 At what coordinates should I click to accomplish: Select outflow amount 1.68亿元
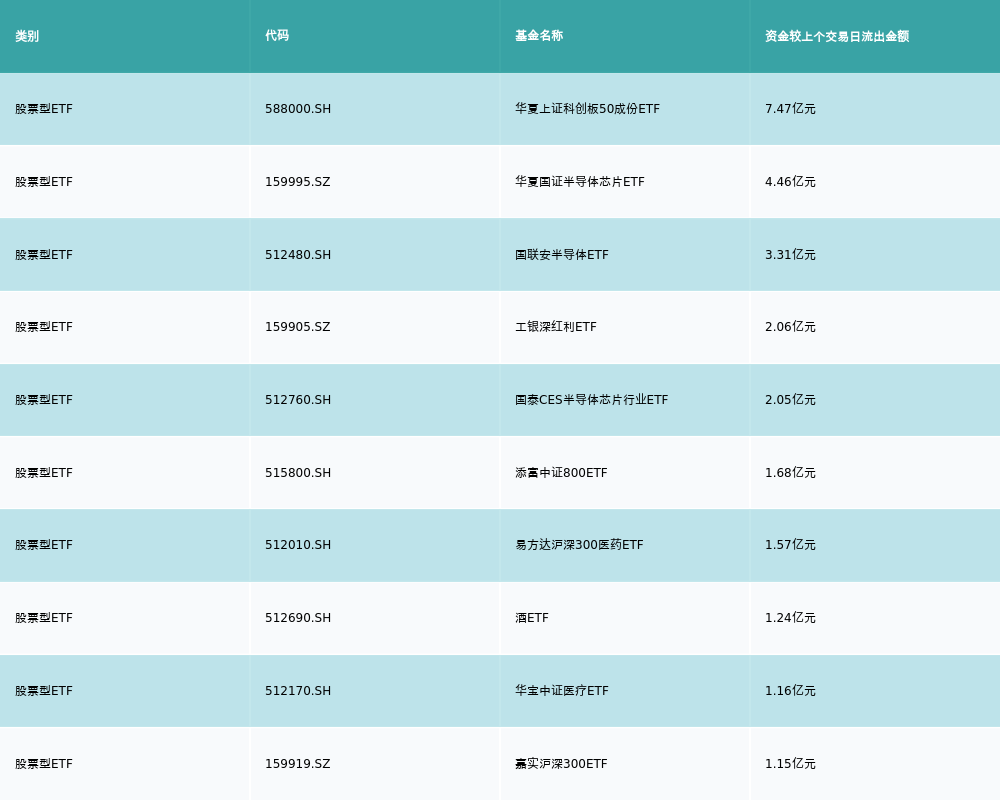[x=790, y=473]
